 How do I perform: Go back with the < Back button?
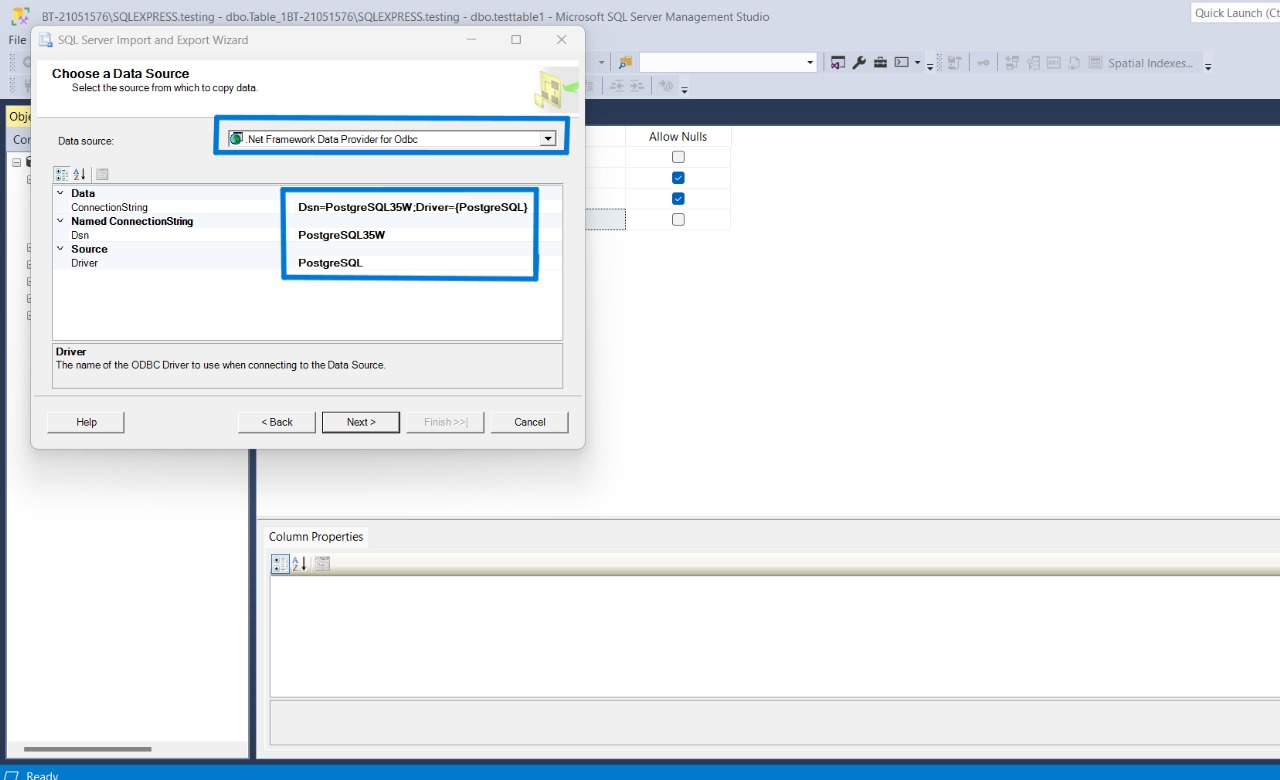click(x=277, y=422)
